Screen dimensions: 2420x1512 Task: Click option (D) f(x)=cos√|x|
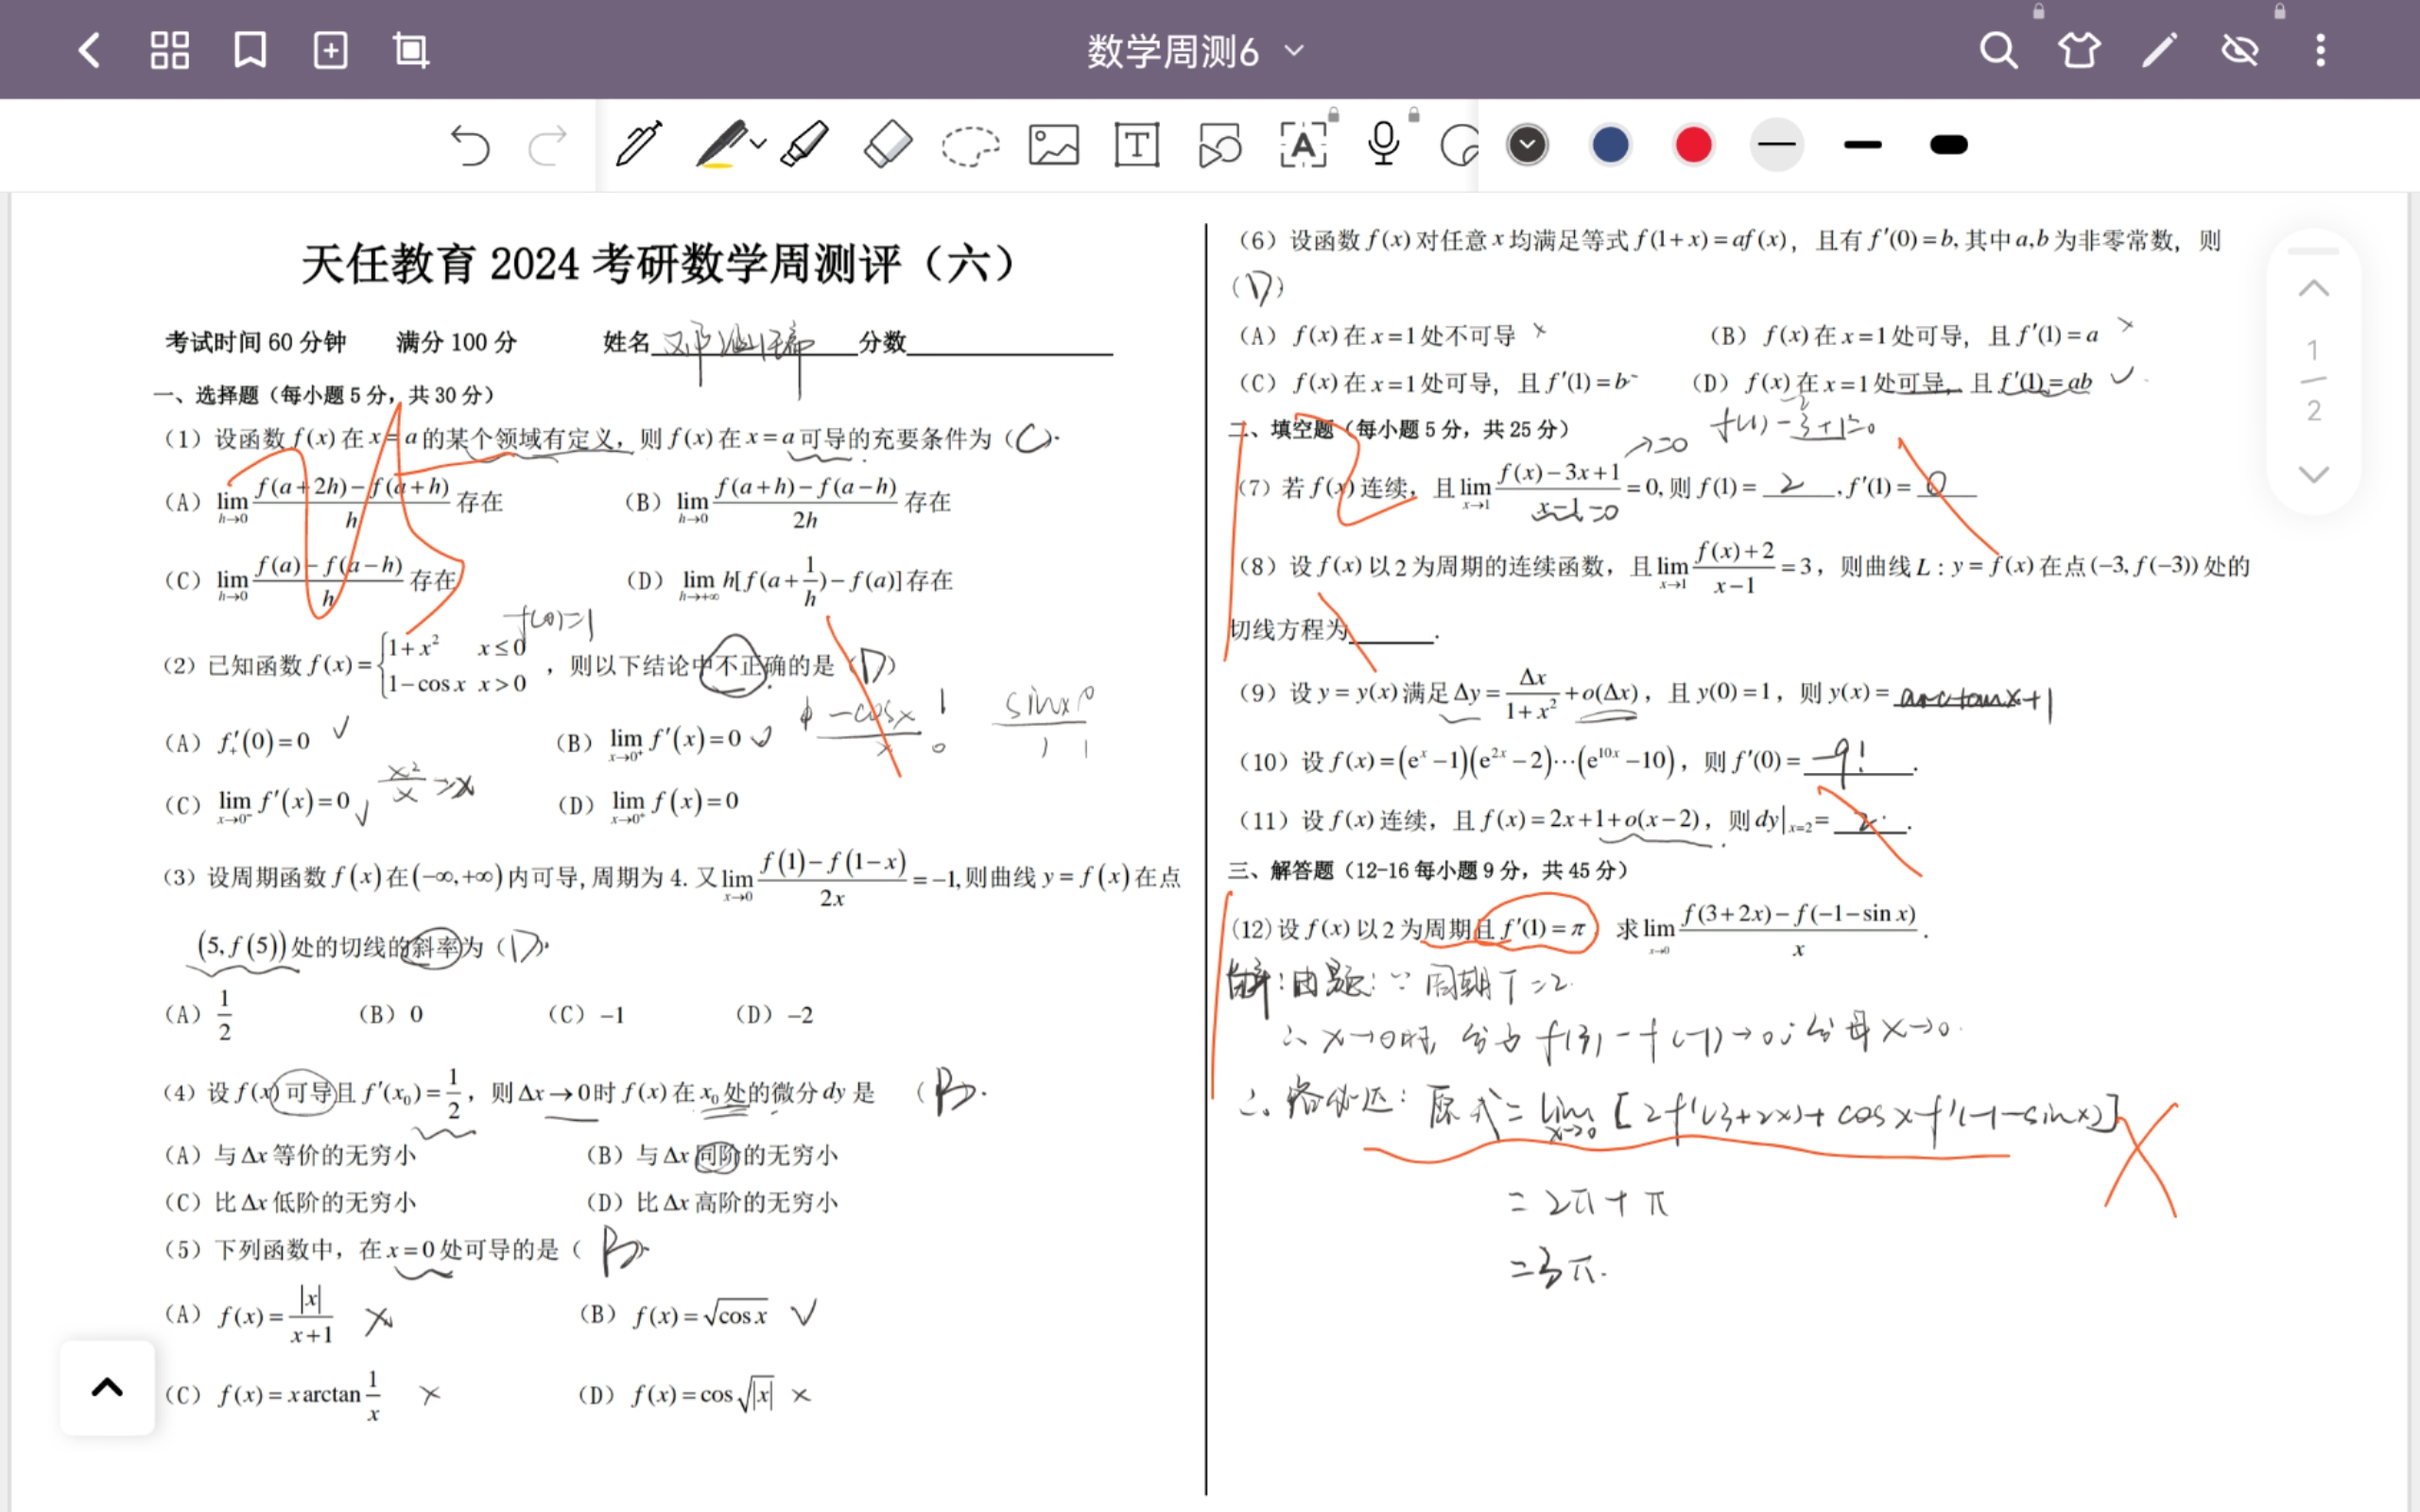(676, 1395)
